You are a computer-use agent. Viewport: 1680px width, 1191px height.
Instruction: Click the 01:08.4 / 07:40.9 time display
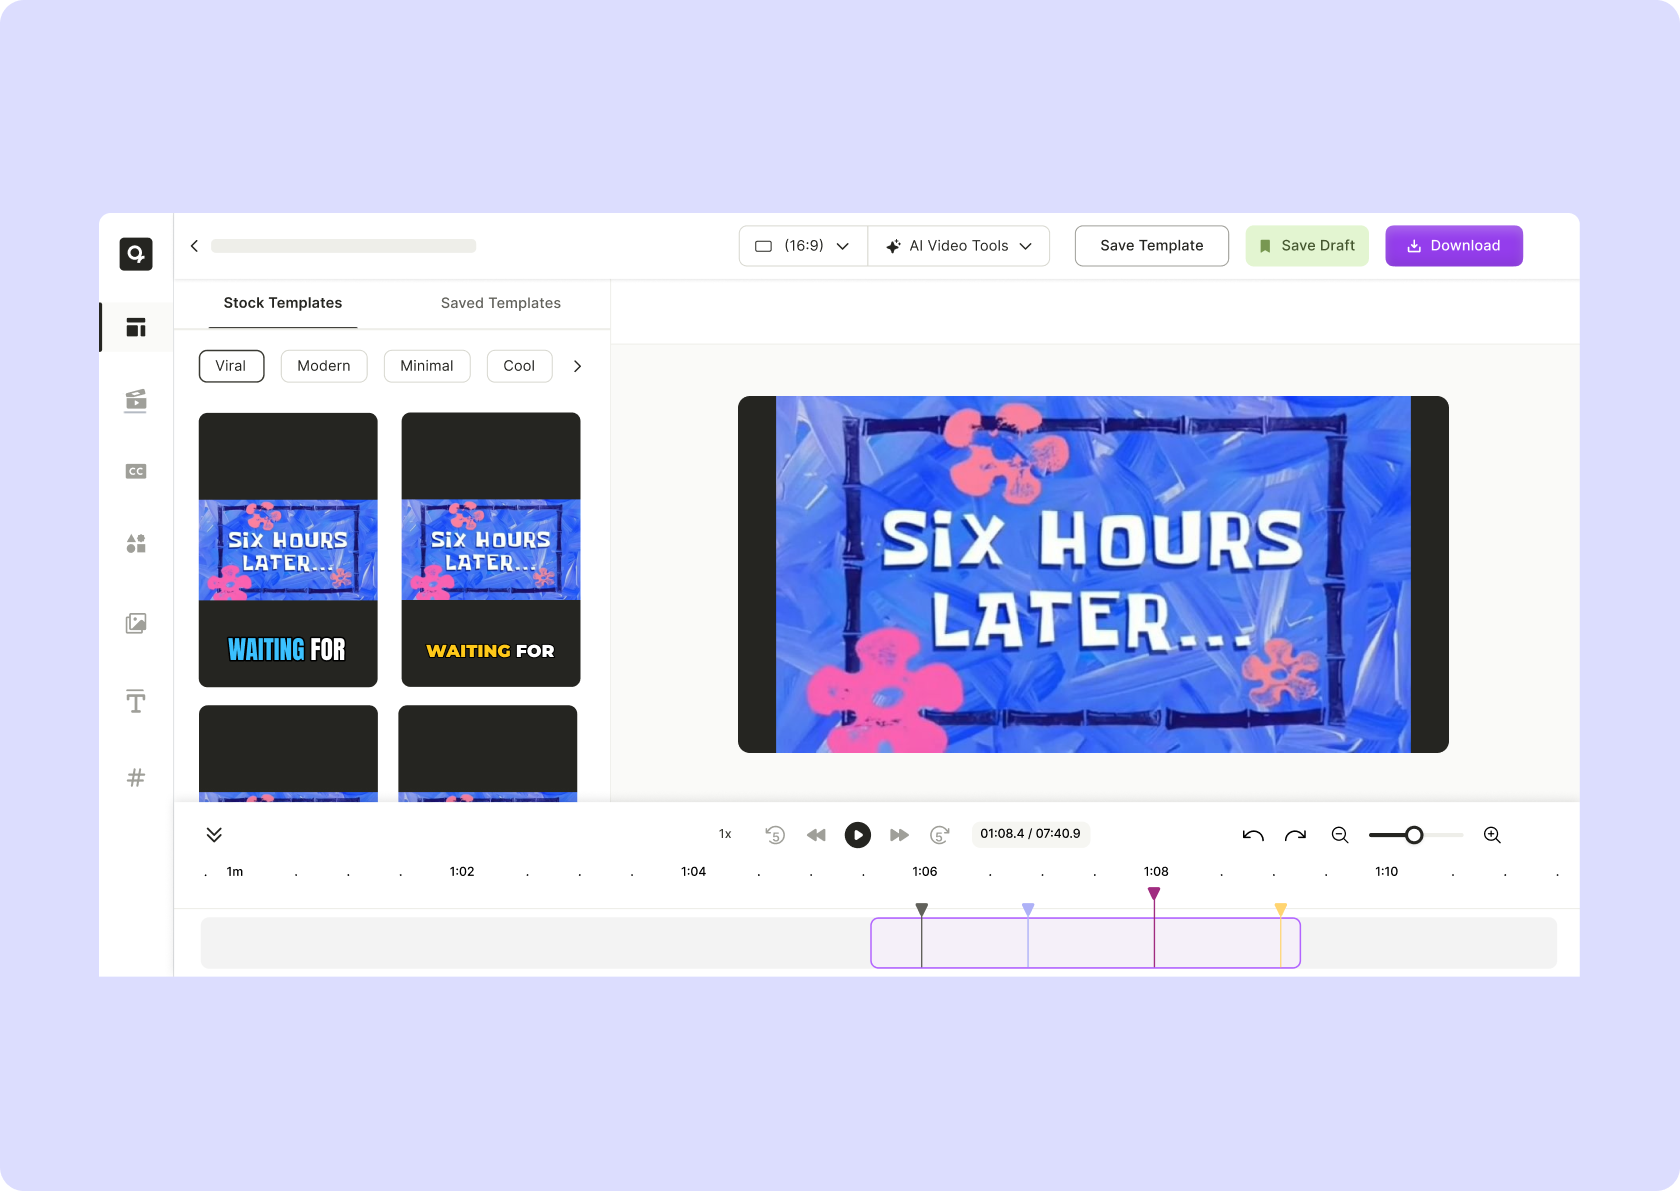(x=1030, y=834)
